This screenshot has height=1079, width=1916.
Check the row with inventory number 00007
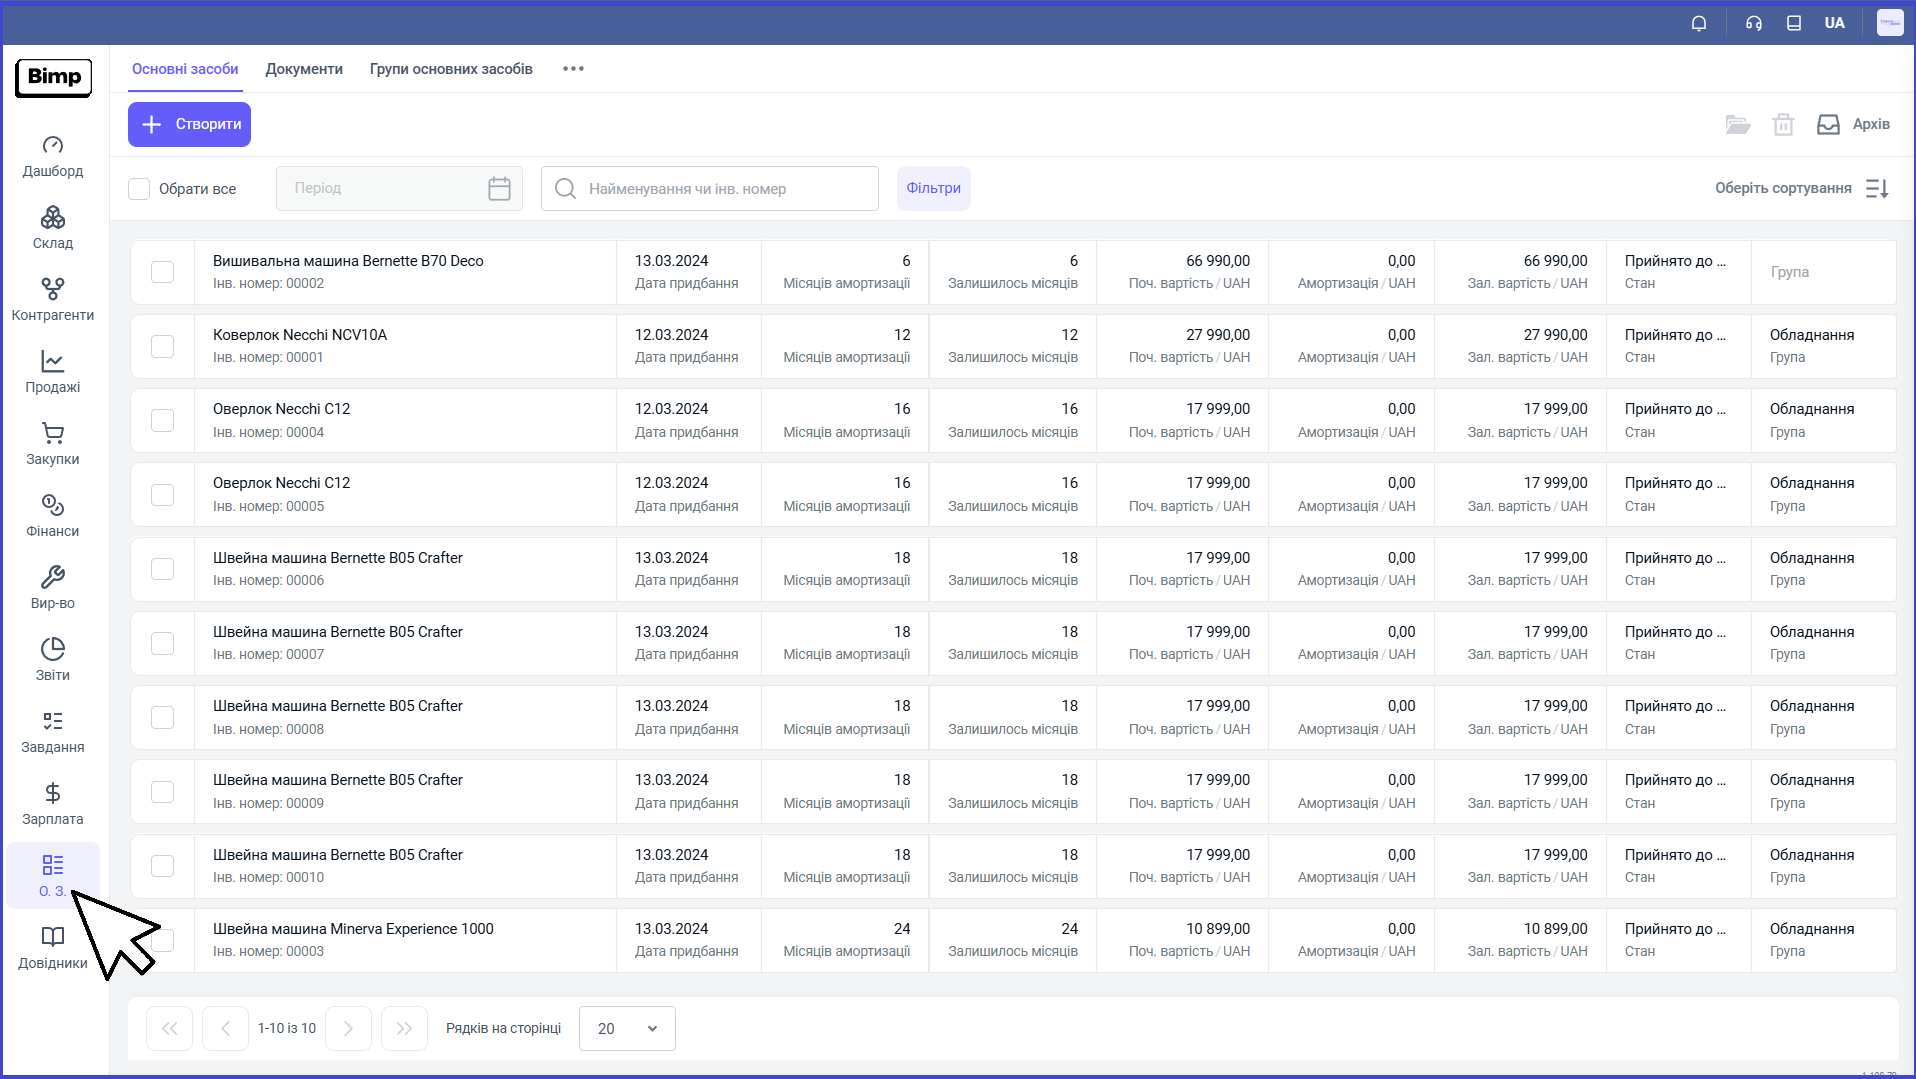click(x=162, y=643)
